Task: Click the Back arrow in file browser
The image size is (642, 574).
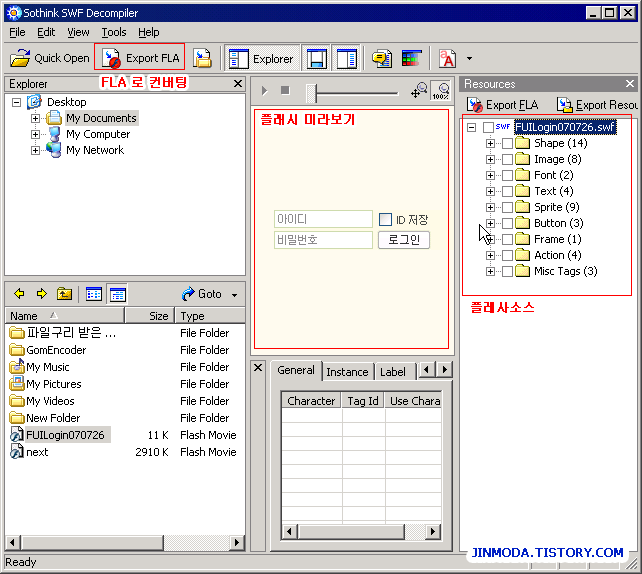Action: tap(19, 294)
